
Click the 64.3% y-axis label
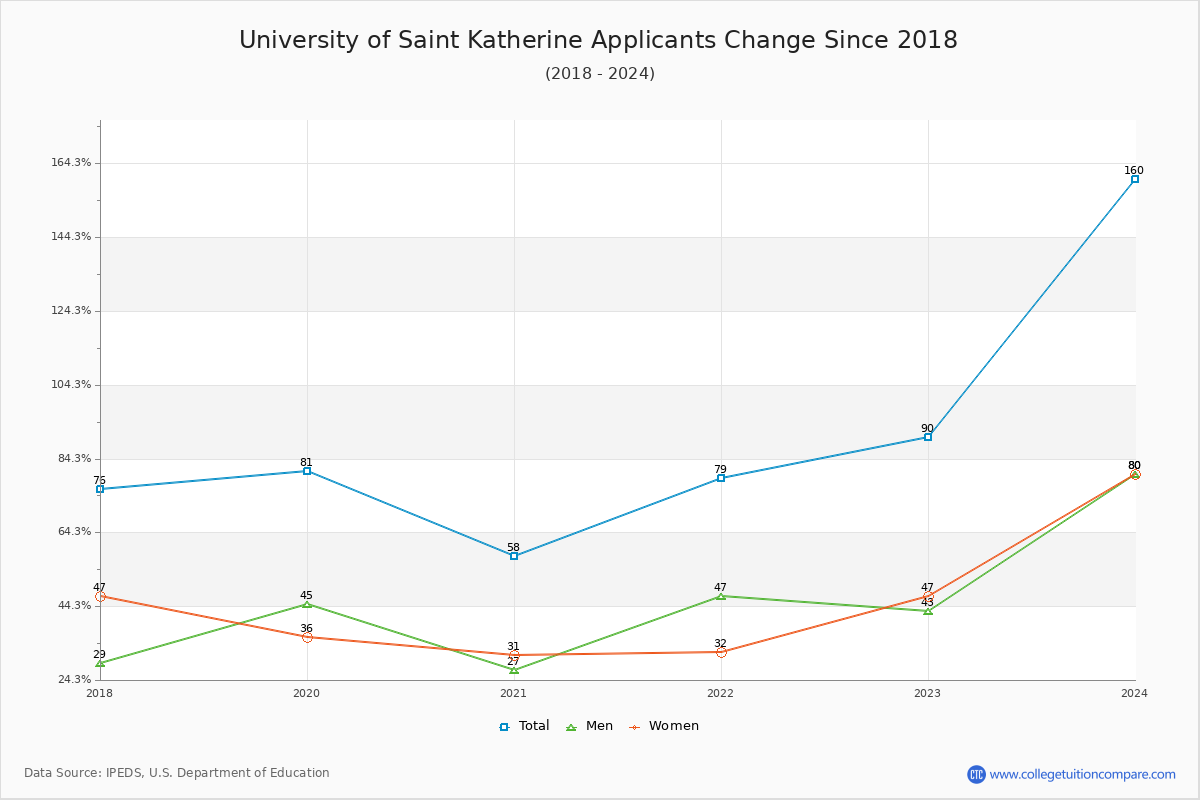click(76, 532)
